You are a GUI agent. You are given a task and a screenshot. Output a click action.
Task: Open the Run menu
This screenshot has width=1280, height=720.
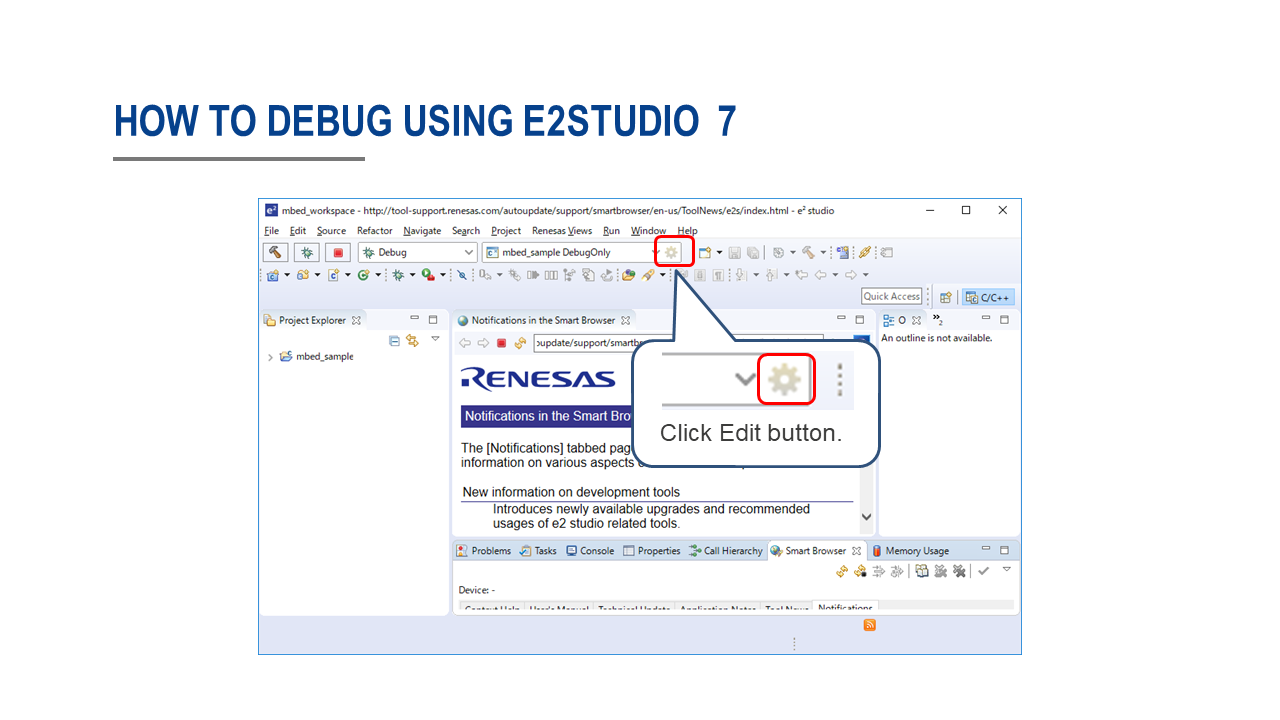click(x=611, y=231)
